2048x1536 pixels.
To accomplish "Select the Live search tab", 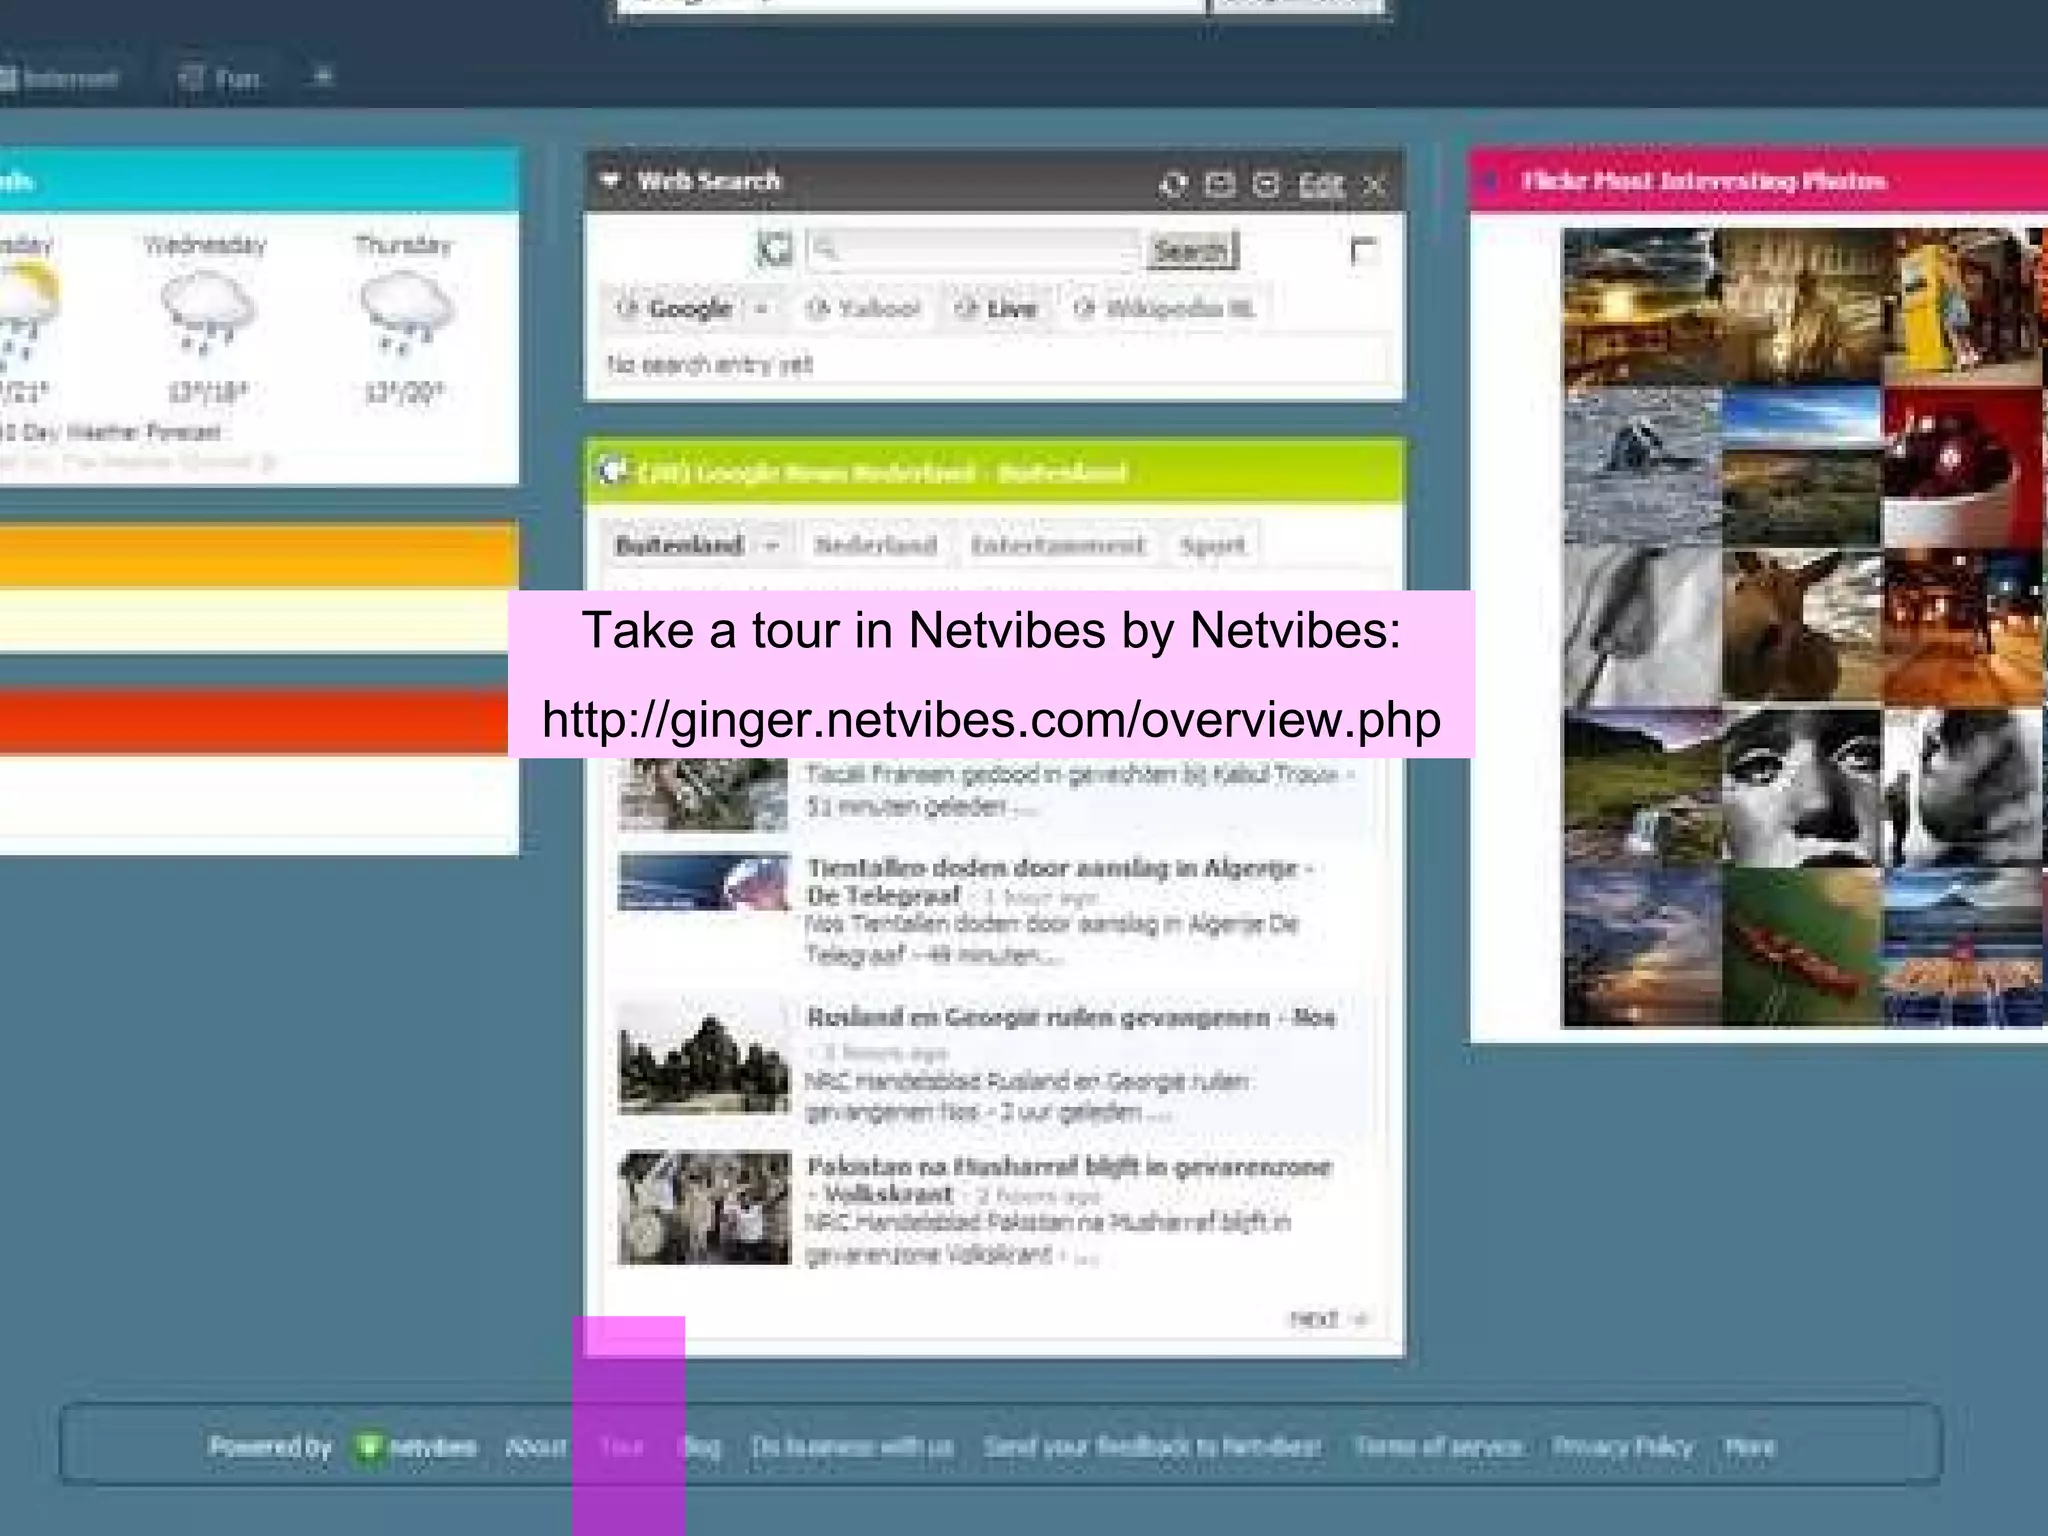I will click(x=996, y=308).
